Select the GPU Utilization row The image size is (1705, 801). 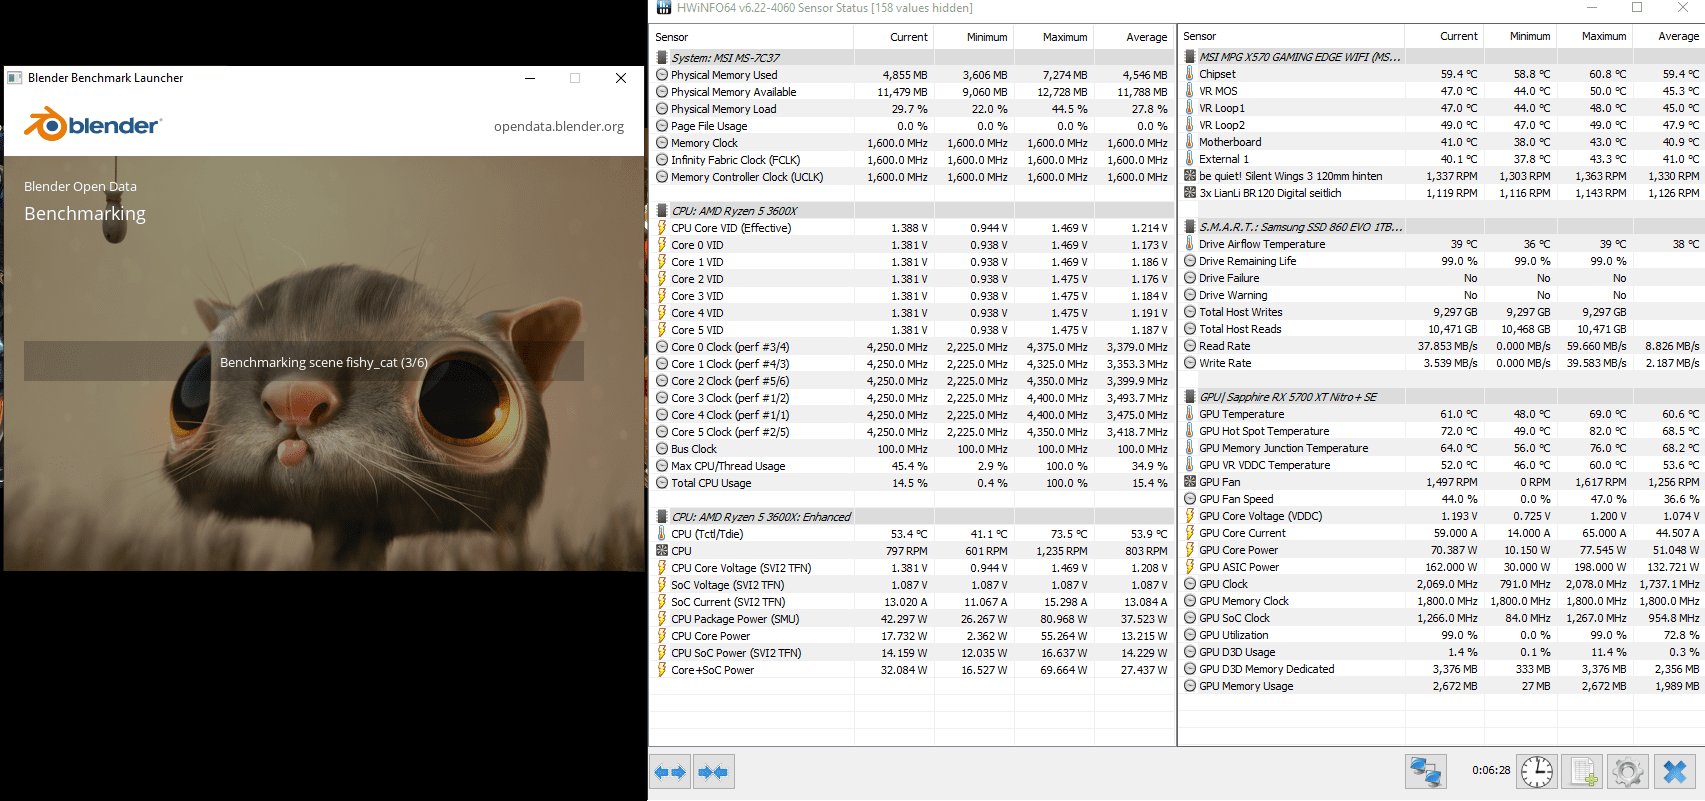tap(1442, 635)
